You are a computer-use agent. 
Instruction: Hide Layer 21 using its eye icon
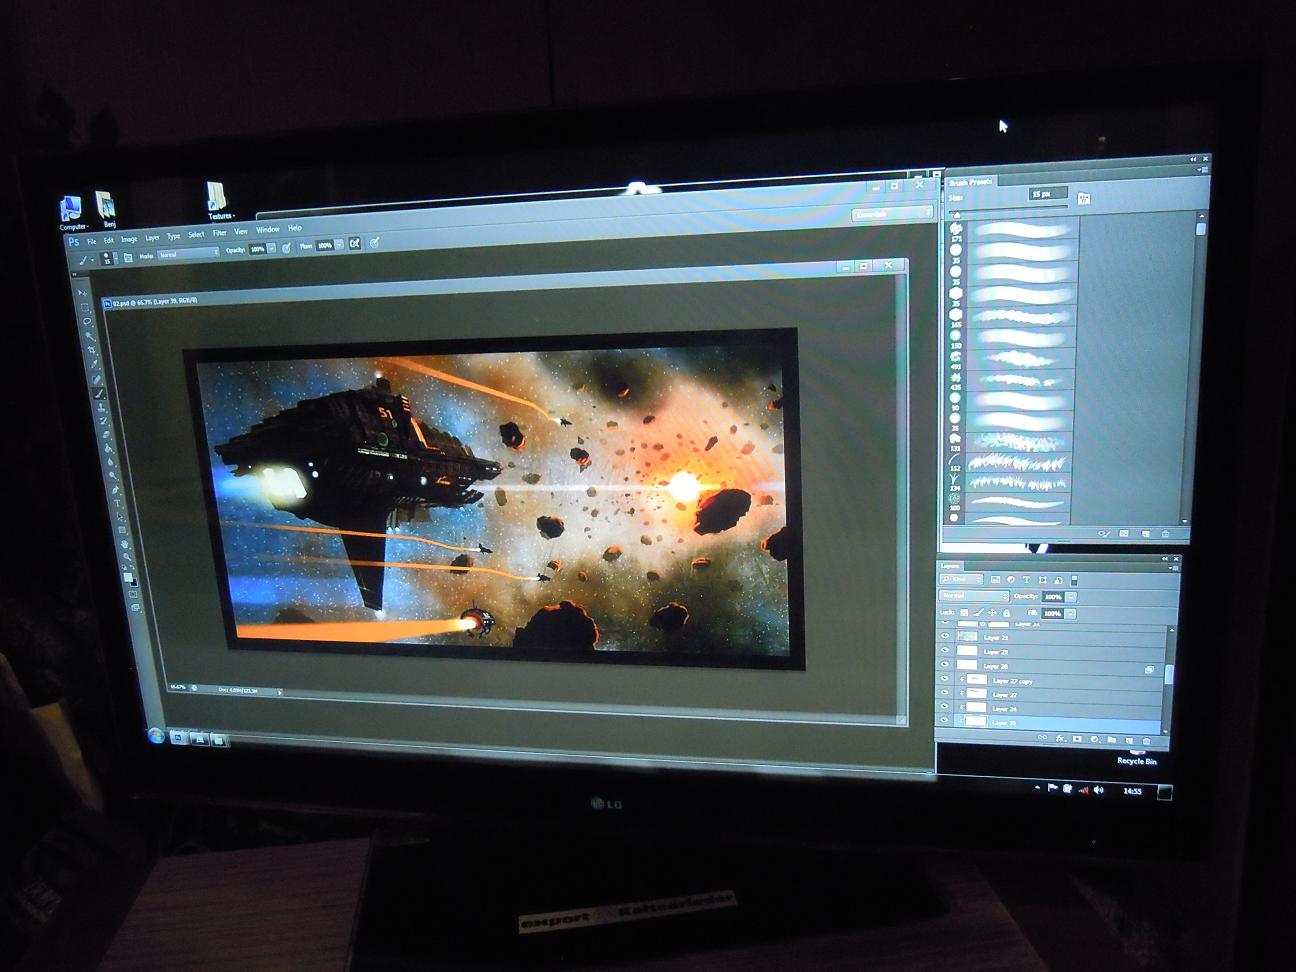[945, 636]
